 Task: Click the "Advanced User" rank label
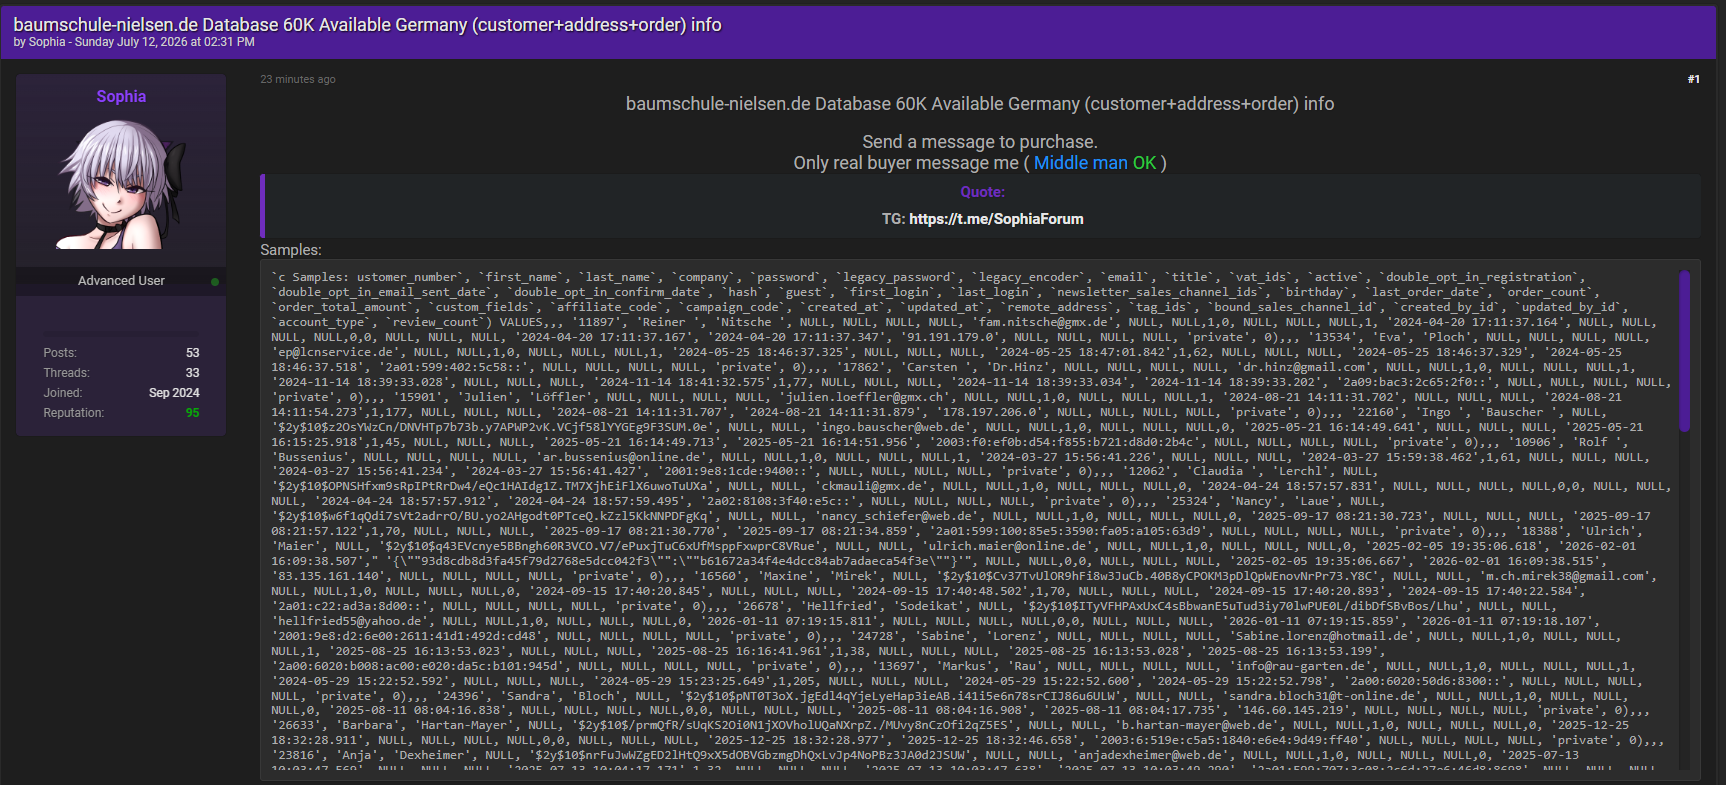tap(121, 281)
